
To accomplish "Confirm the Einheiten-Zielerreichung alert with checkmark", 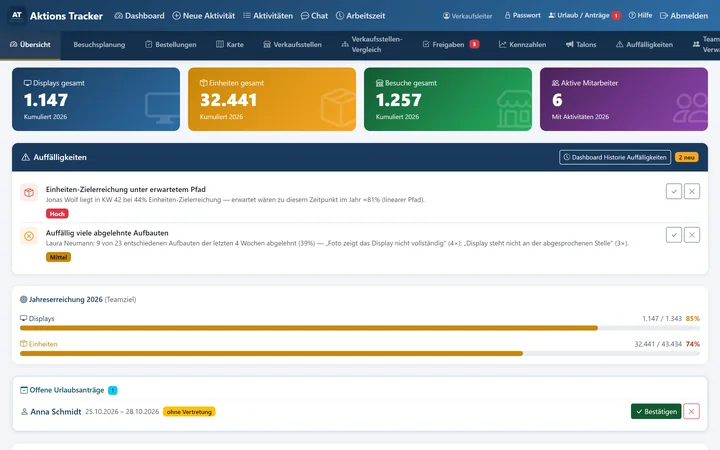I will [674, 191].
